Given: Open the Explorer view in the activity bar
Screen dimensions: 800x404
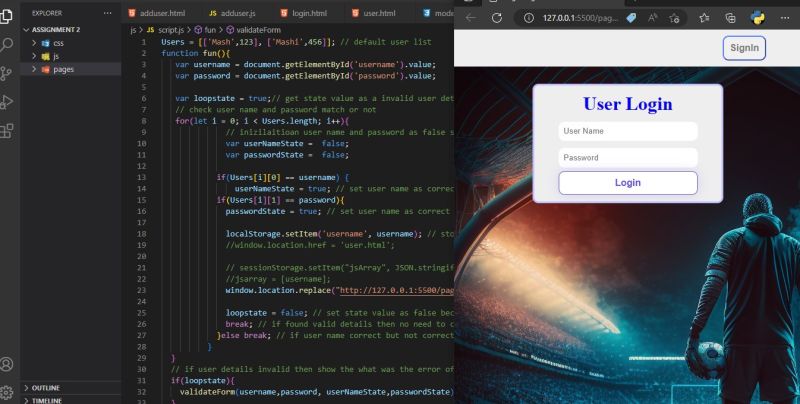Looking at the screenshot, I should 7,15.
